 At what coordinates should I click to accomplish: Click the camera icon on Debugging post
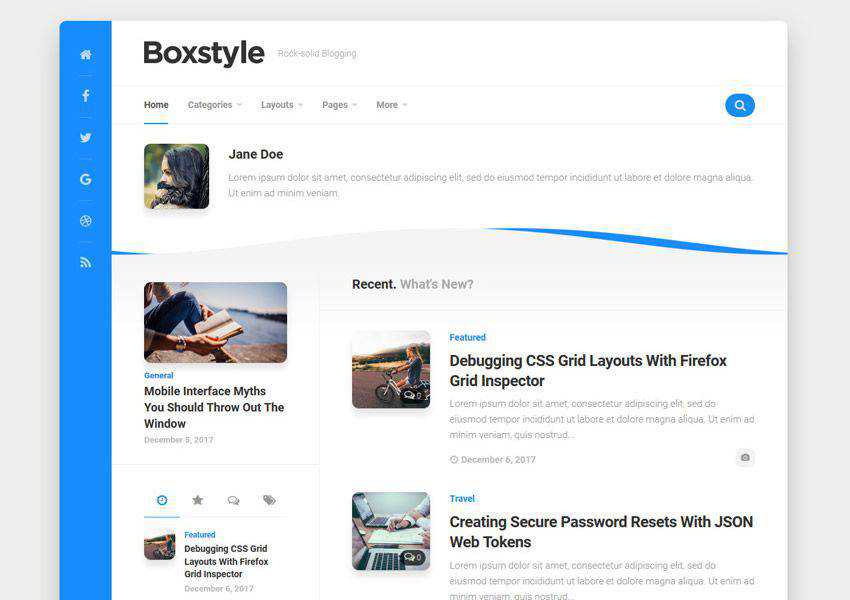coord(744,457)
